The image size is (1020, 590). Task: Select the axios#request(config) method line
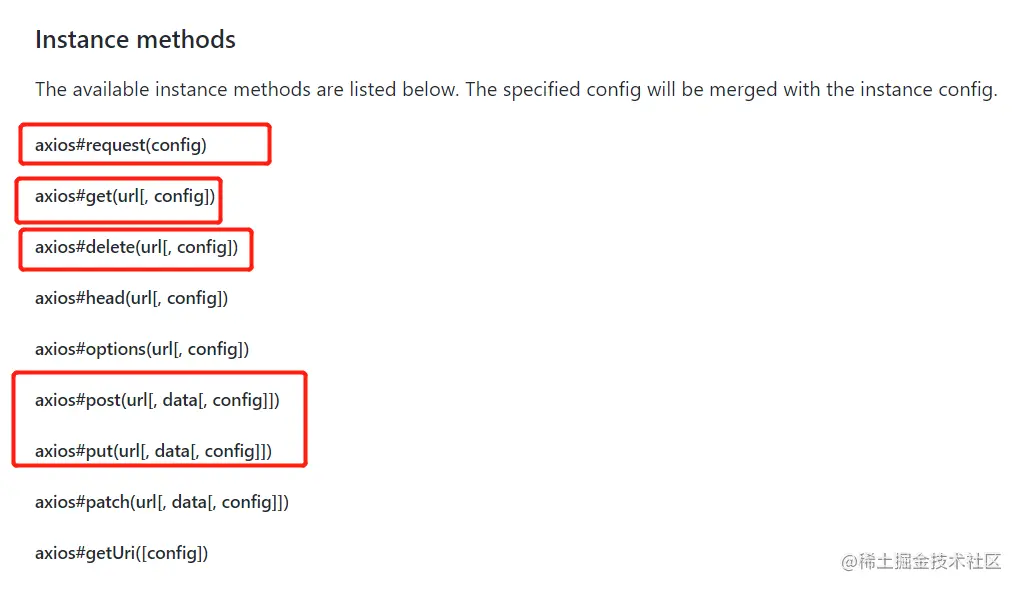[x=121, y=145]
